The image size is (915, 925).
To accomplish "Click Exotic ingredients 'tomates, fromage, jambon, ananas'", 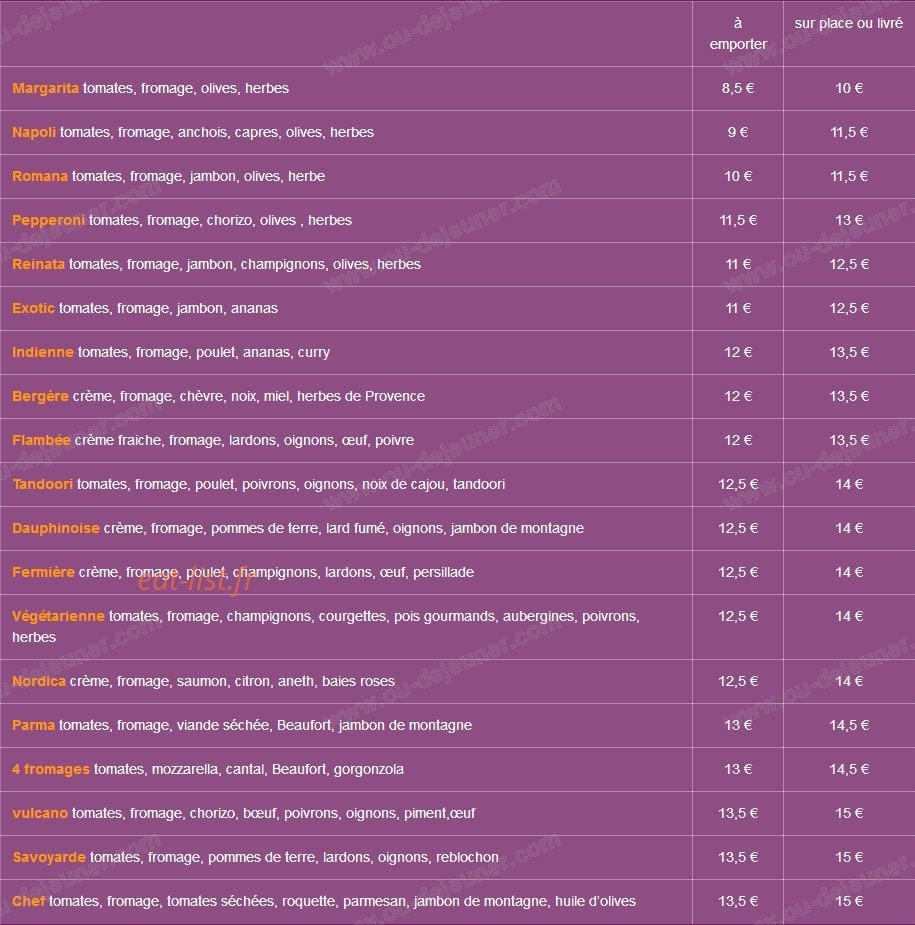I will (168, 309).
